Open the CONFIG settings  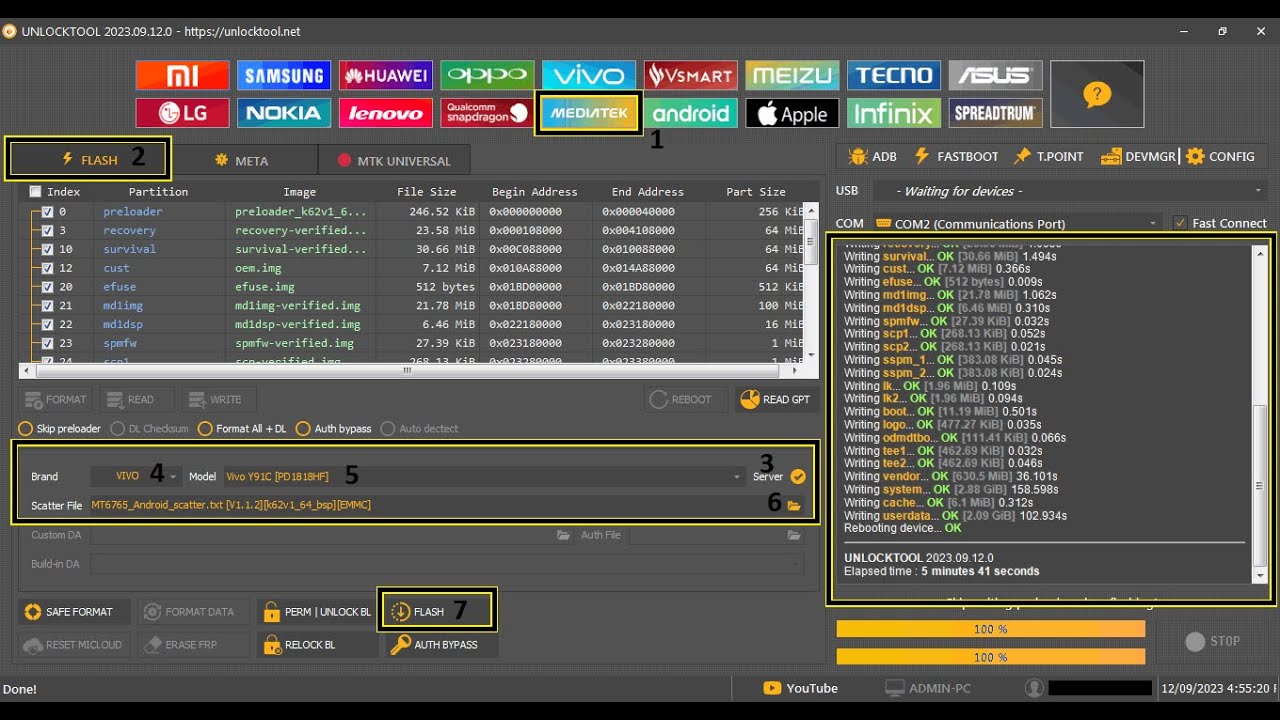pyautogui.click(x=1220, y=156)
